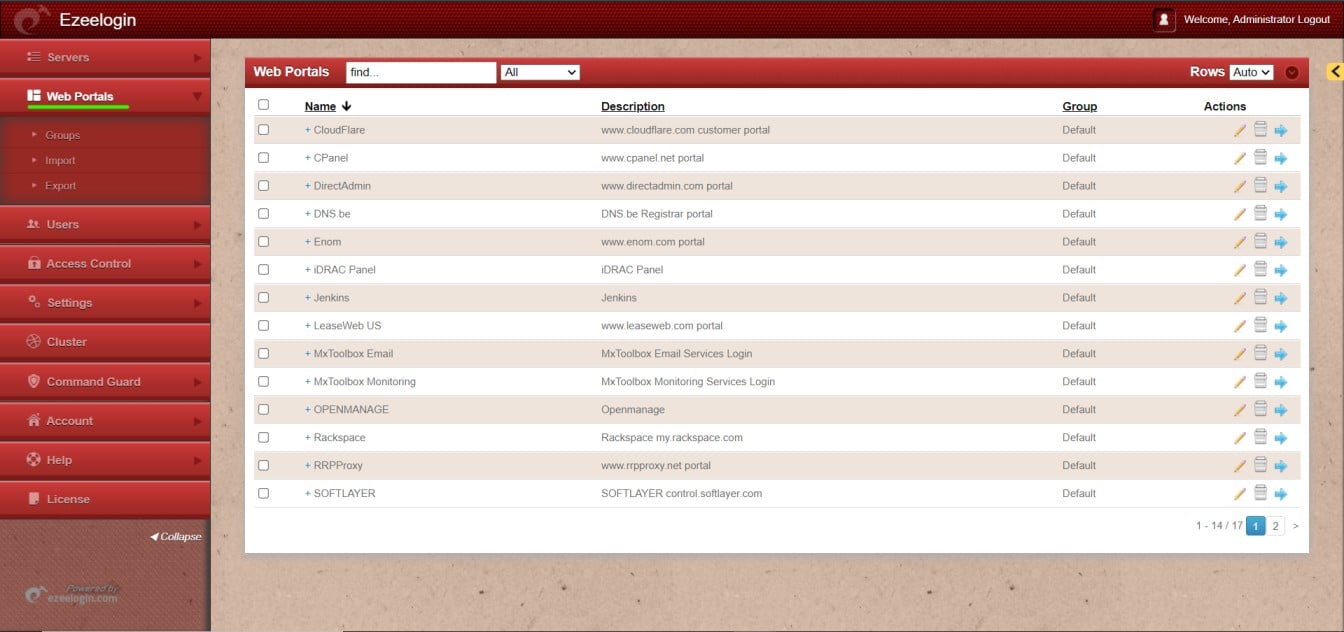Open the Rows Auto dropdown
The image size is (1344, 632).
click(1251, 72)
